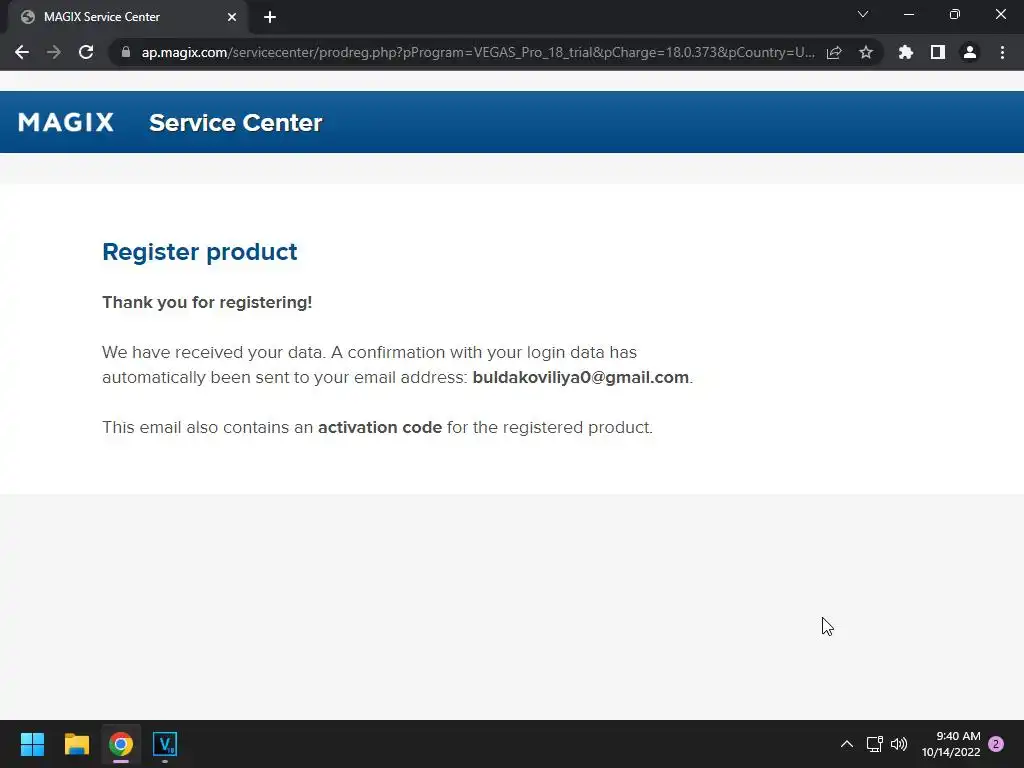The height and width of the screenshot is (768, 1024).
Task: Click the bold activation code text
Action: click(380, 427)
